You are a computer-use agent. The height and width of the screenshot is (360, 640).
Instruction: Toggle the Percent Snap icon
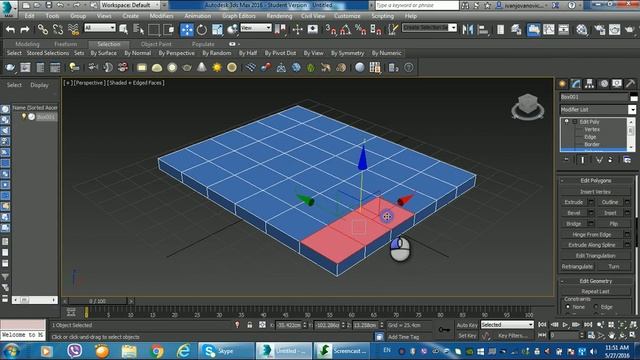click(x=360, y=29)
